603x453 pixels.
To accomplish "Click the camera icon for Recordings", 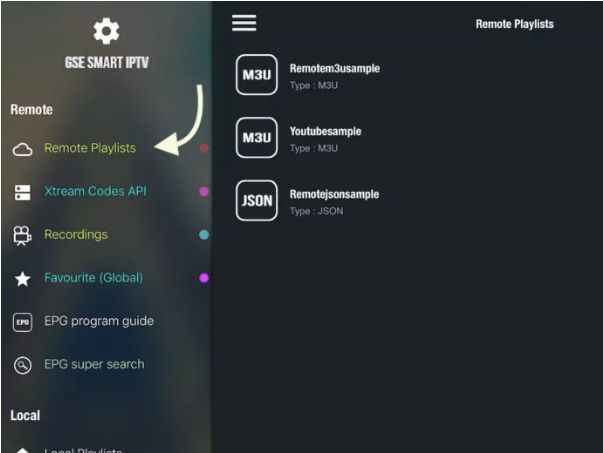I will click(x=22, y=235).
